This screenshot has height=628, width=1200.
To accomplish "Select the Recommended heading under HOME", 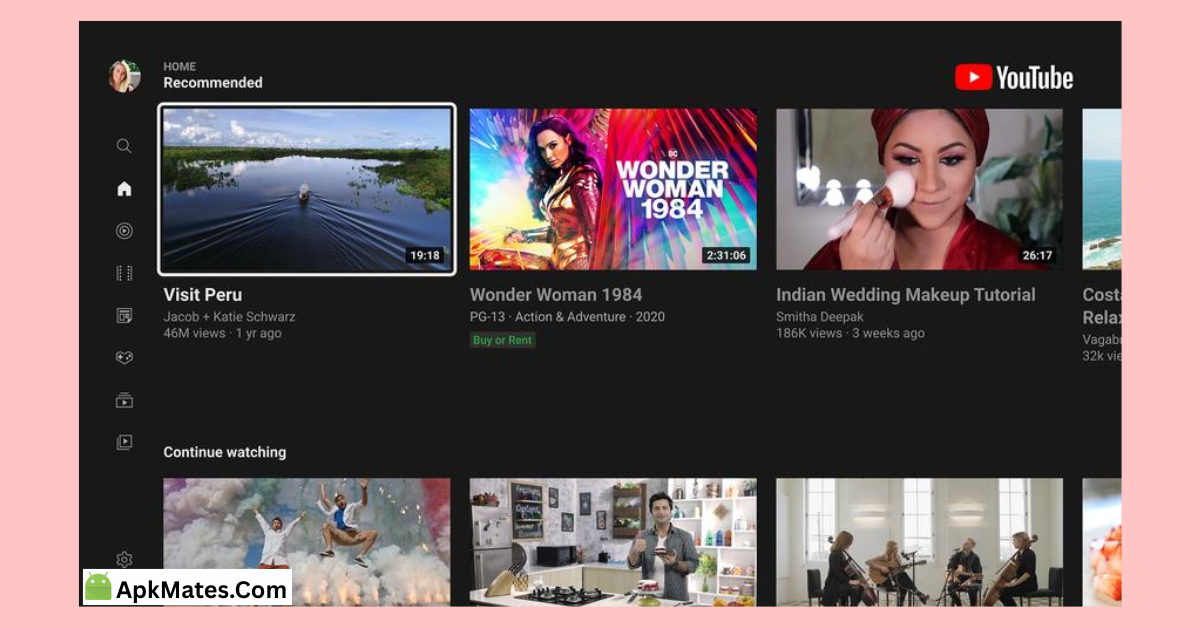I will (213, 83).
